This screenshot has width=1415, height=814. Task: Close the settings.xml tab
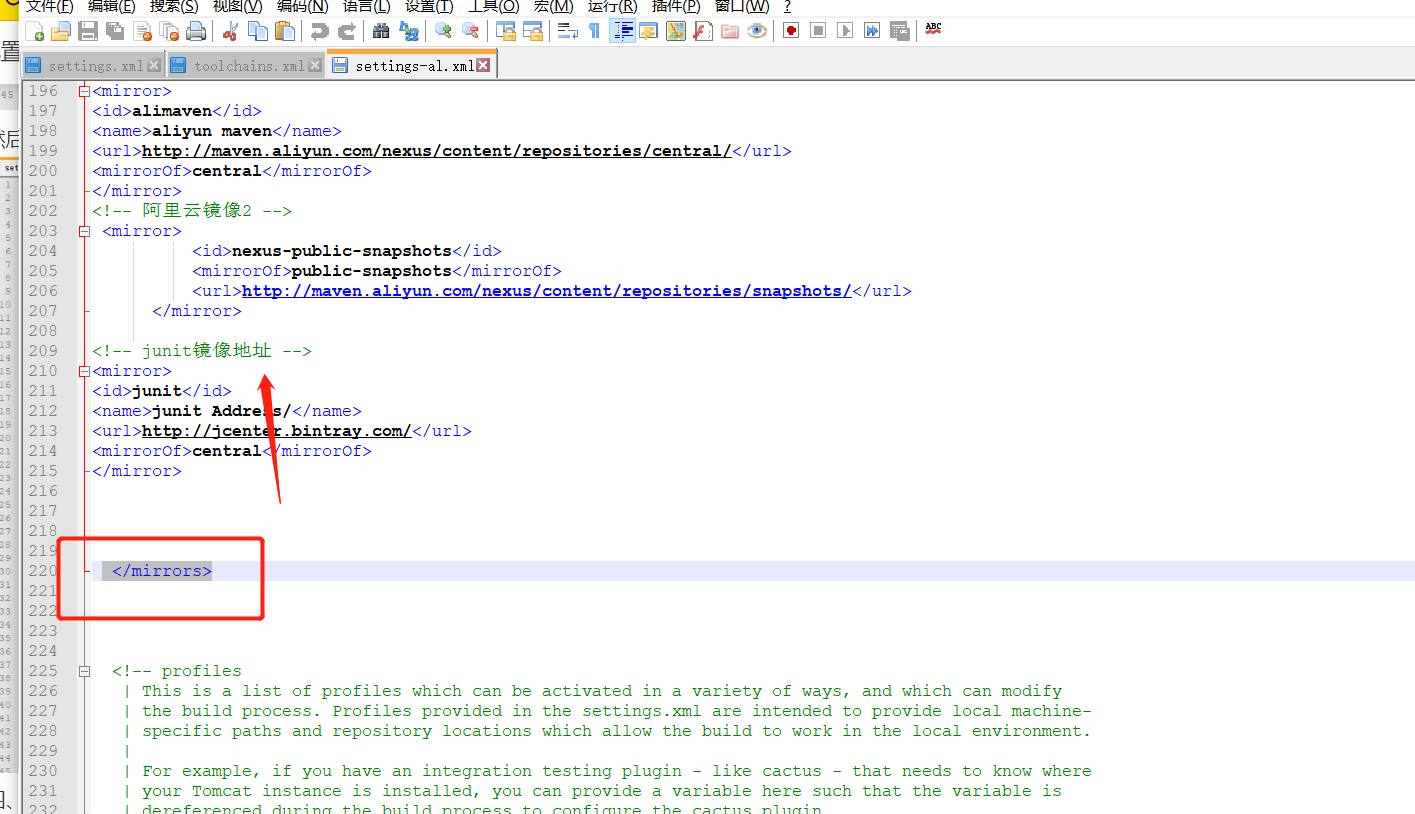pyautogui.click(x=154, y=66)
